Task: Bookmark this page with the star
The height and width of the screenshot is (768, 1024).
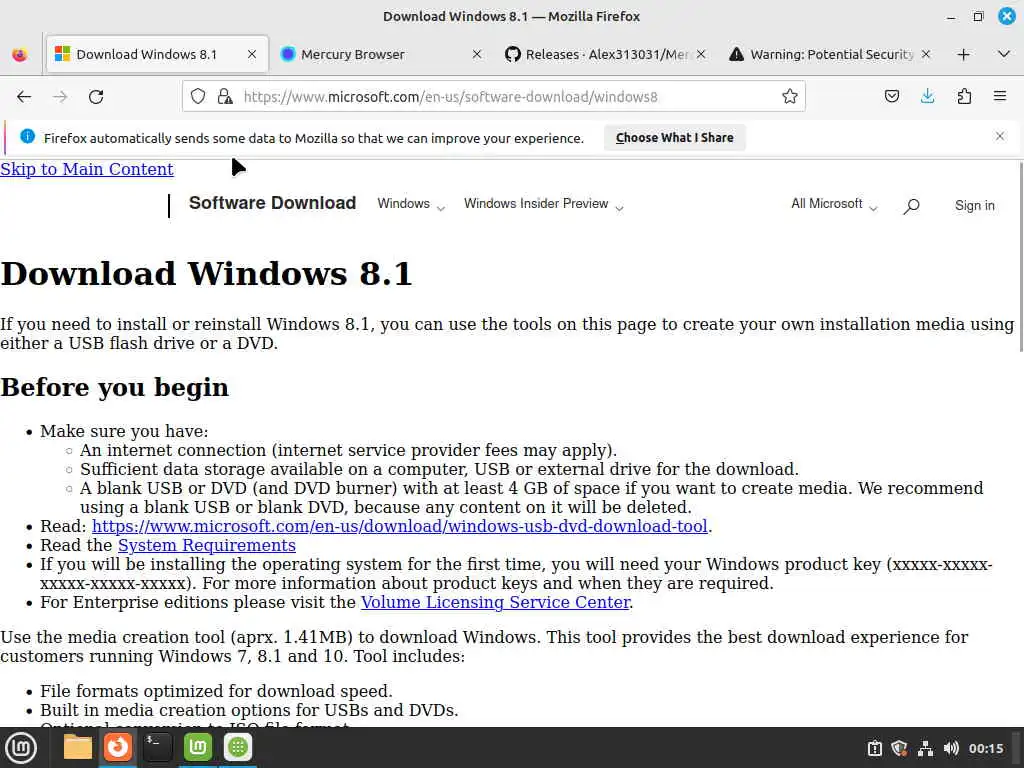Action: [x=790, y=97]
